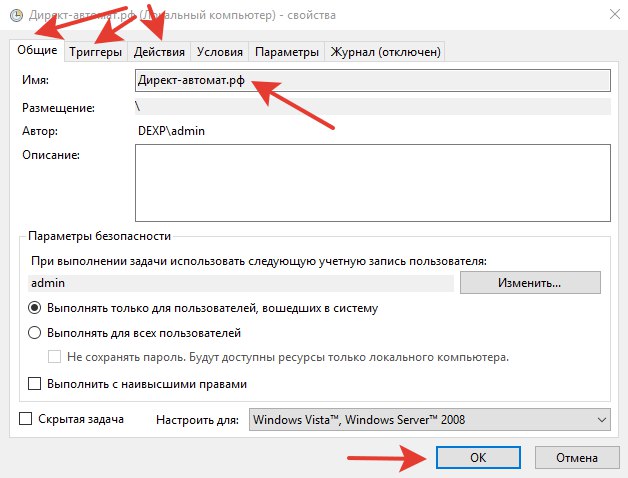
Task: Go to the Параметры tab
Action: click(286, 52)
